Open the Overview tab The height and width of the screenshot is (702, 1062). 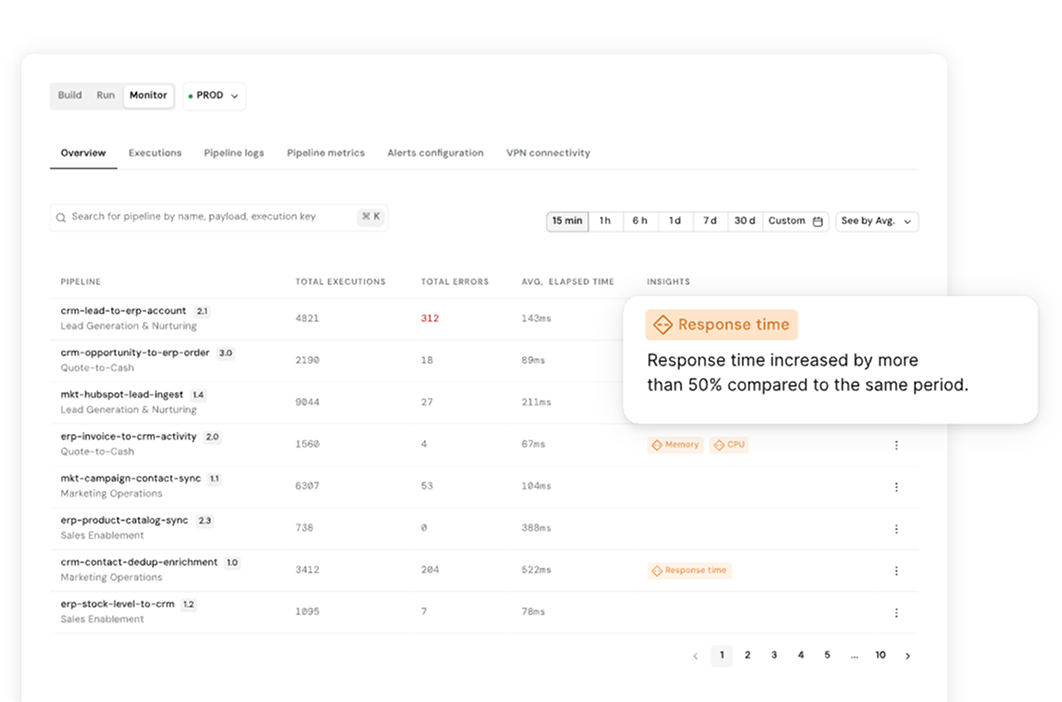tap(83, 153)
